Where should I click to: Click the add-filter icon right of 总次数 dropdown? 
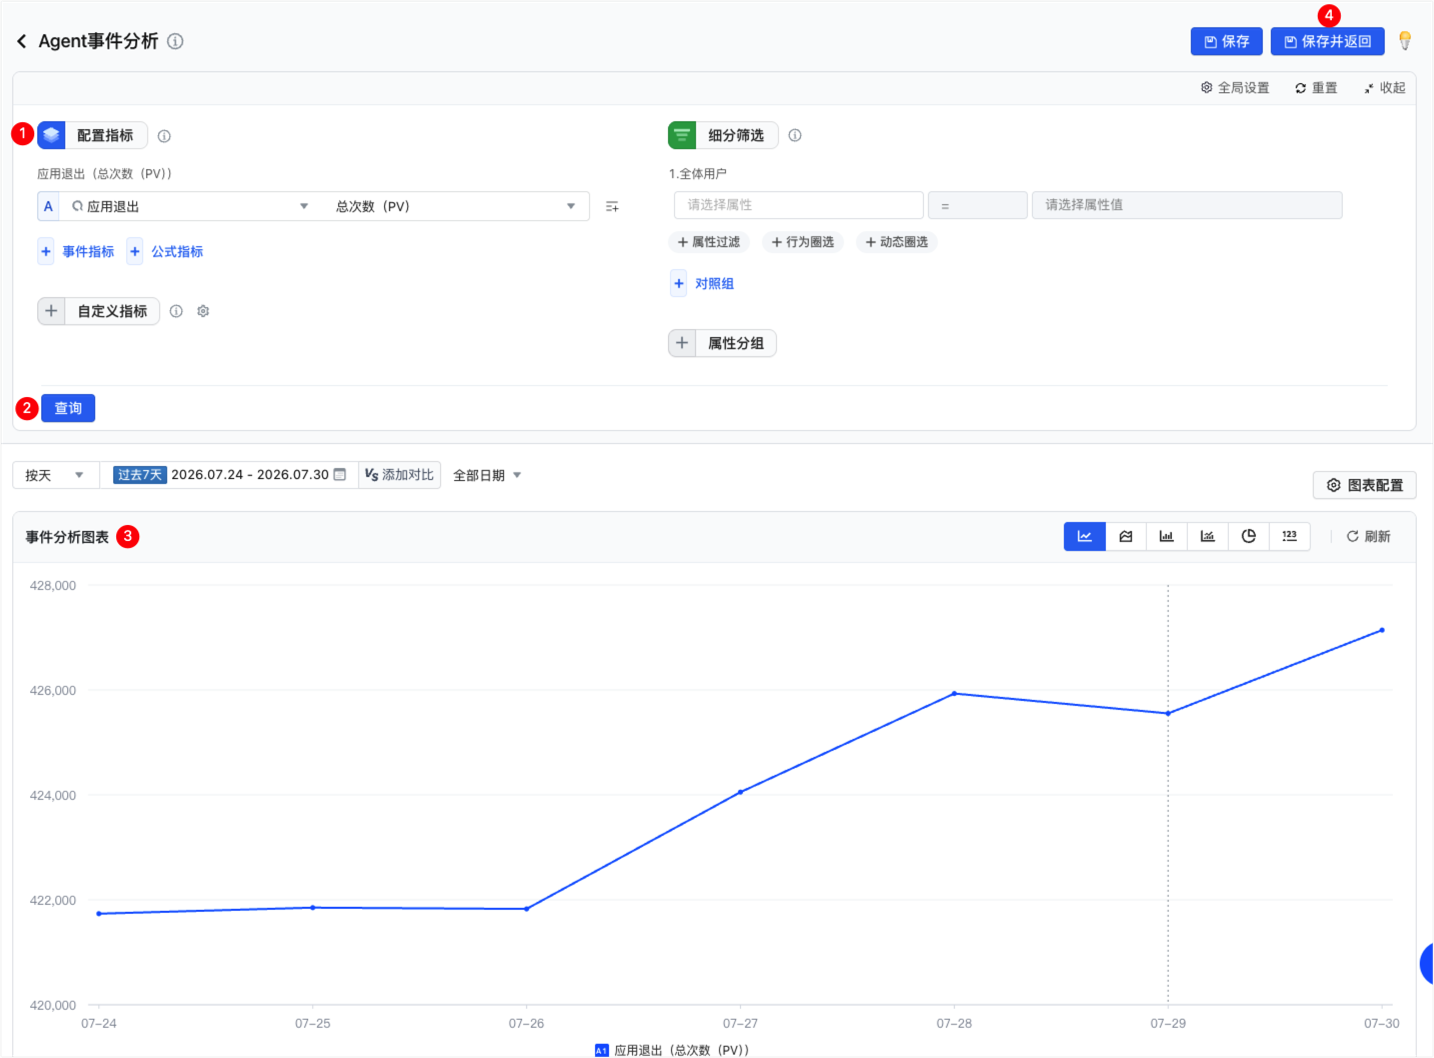(x=612, y=206)
